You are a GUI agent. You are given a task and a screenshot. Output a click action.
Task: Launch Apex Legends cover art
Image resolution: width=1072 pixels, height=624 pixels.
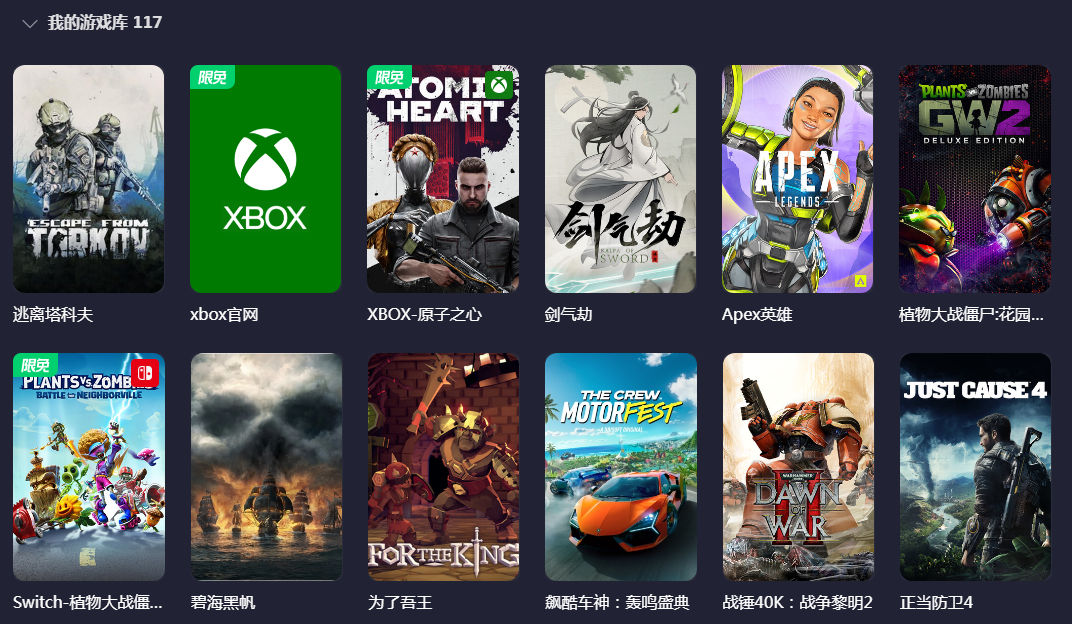[x=797, y=179]
